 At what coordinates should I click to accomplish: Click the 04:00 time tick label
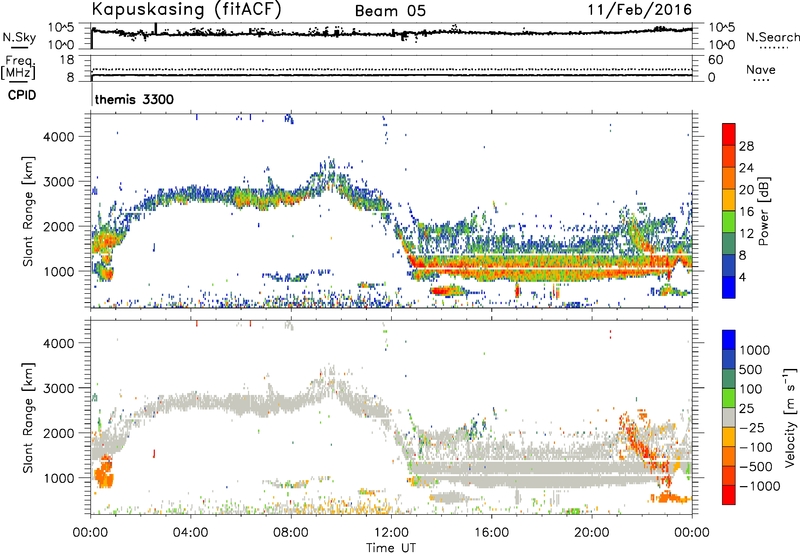coord(190,533)
